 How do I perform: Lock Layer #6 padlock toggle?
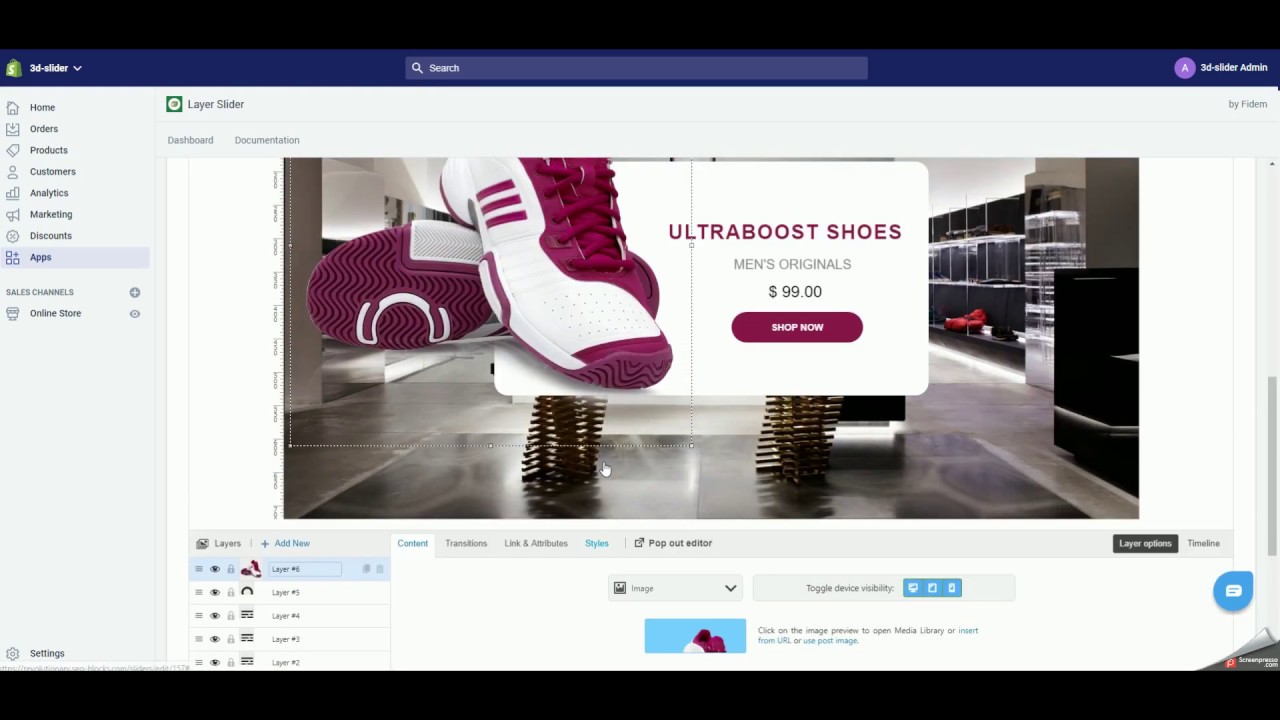(x=231, y=569)
